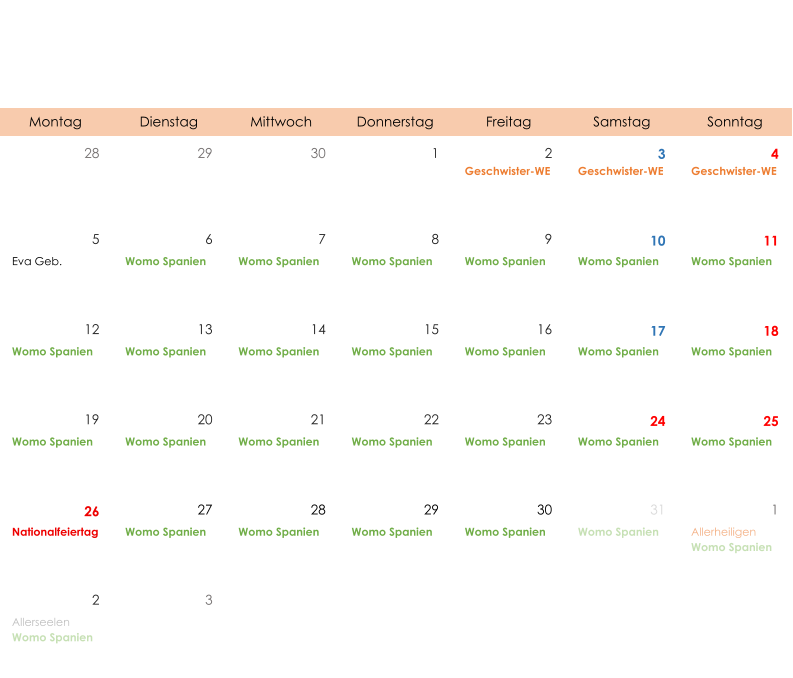Open Womo Spanien event on Thursday 22
This screenshot has width=793, height=678.
click(x=391, y=442)
